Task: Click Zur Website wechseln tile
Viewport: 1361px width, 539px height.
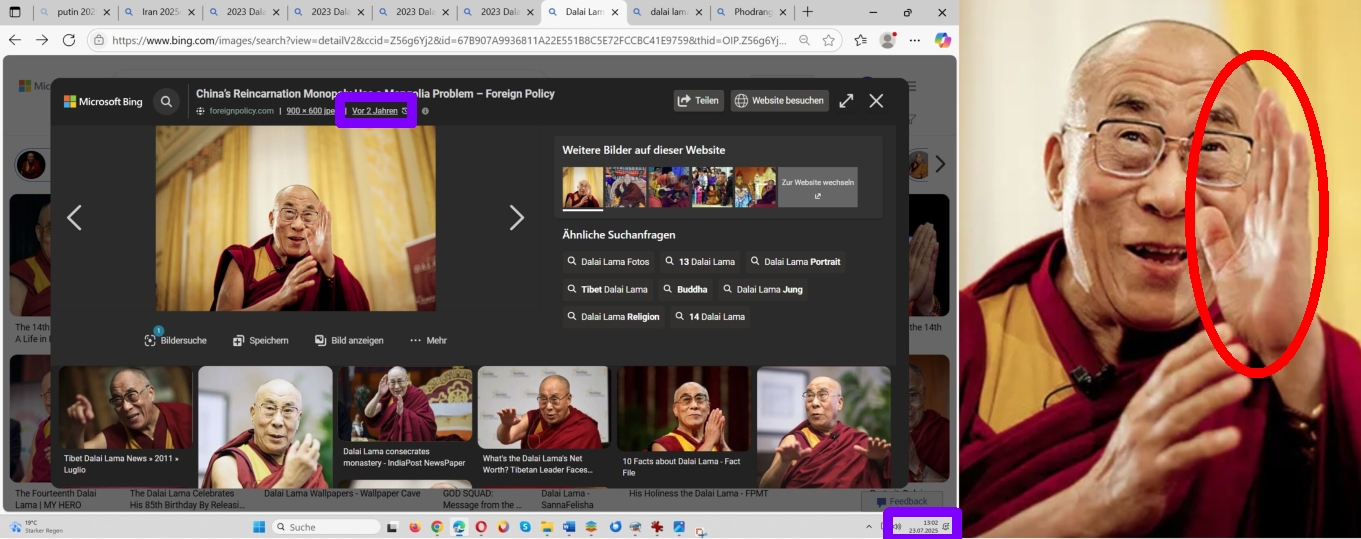Action: pos(817,187)
